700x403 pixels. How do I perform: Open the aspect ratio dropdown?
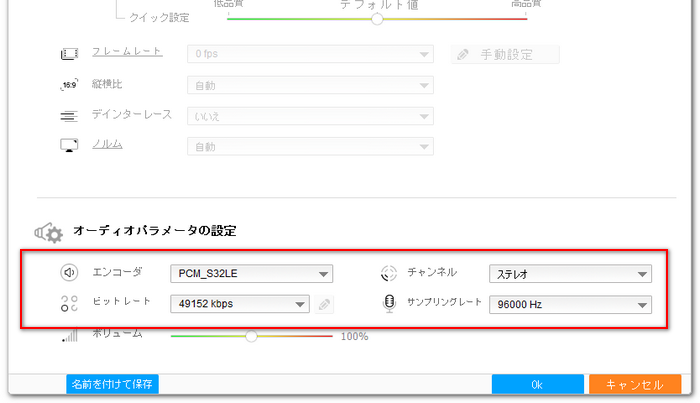pyautogui.click(x=310, y=85)
